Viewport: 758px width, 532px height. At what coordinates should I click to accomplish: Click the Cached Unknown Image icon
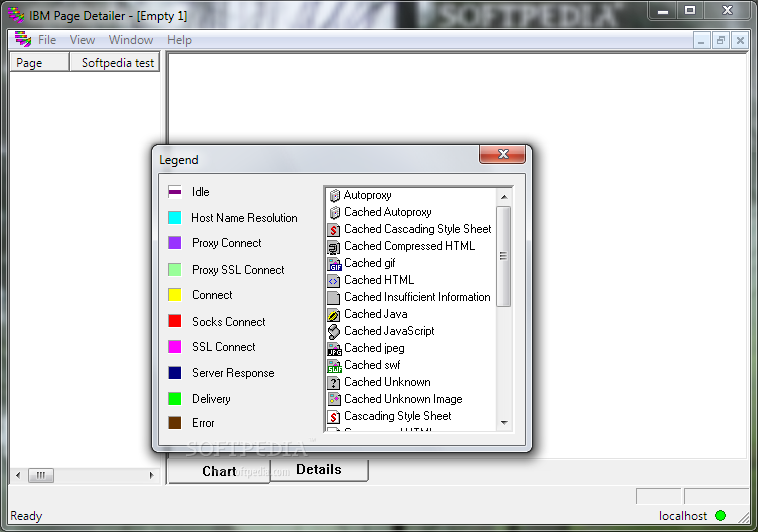335,399
